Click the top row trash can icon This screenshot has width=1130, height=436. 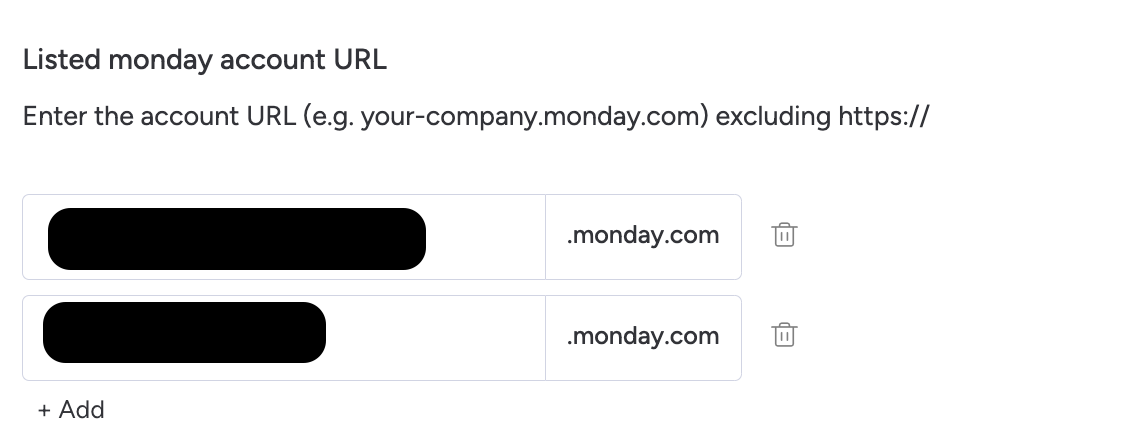[x=784, y=235]
